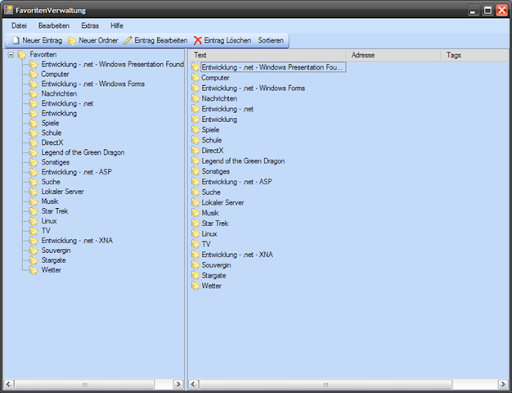Click the list panel horizontal scrollbar thumb

click(326, 384)
